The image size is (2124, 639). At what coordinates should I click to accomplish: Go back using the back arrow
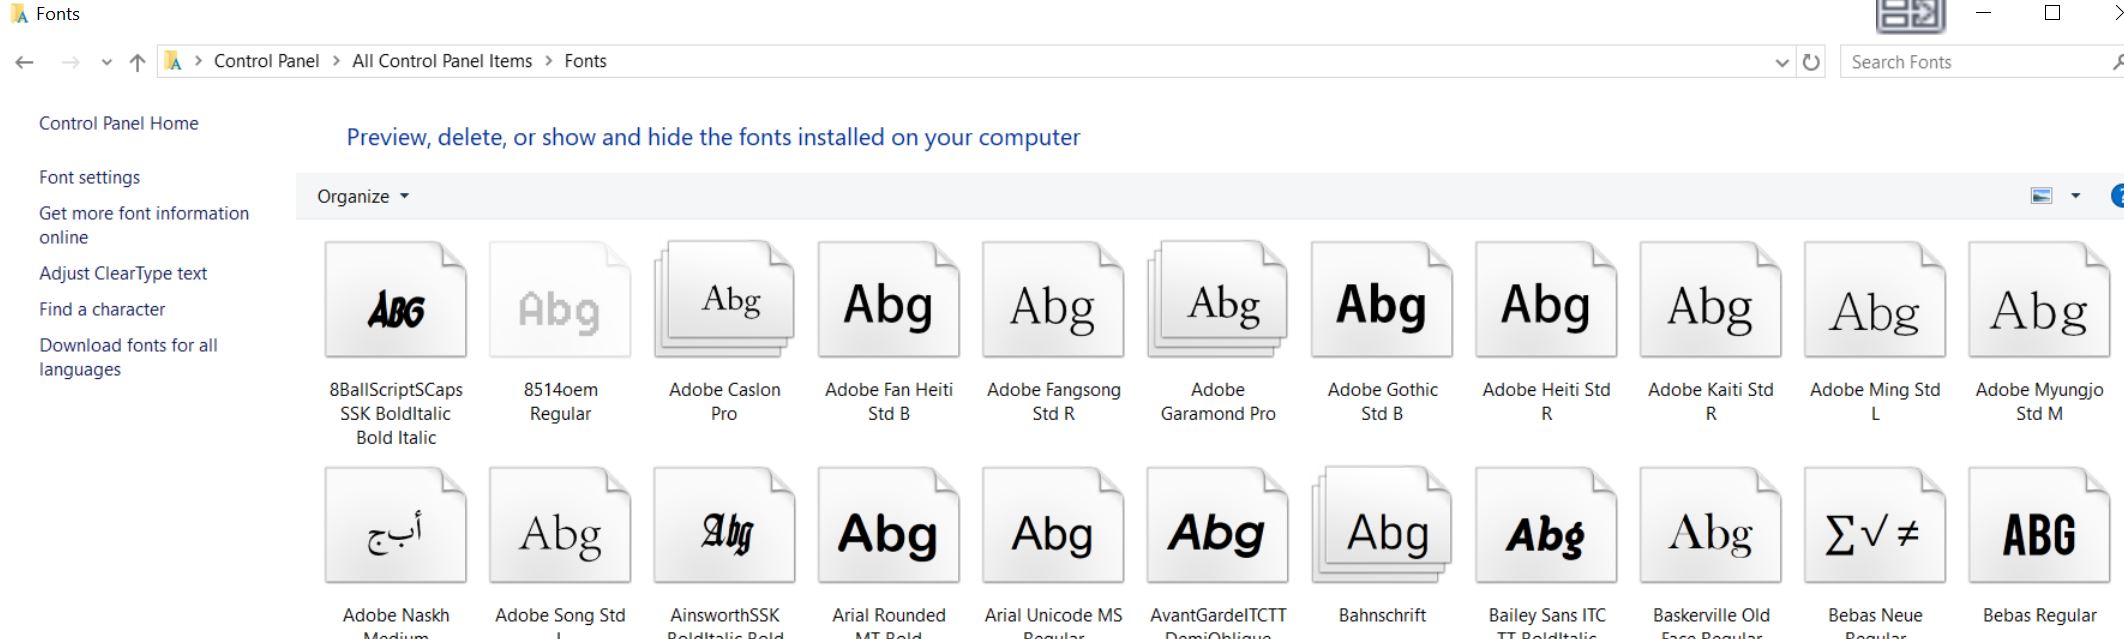tap(25, 62)
